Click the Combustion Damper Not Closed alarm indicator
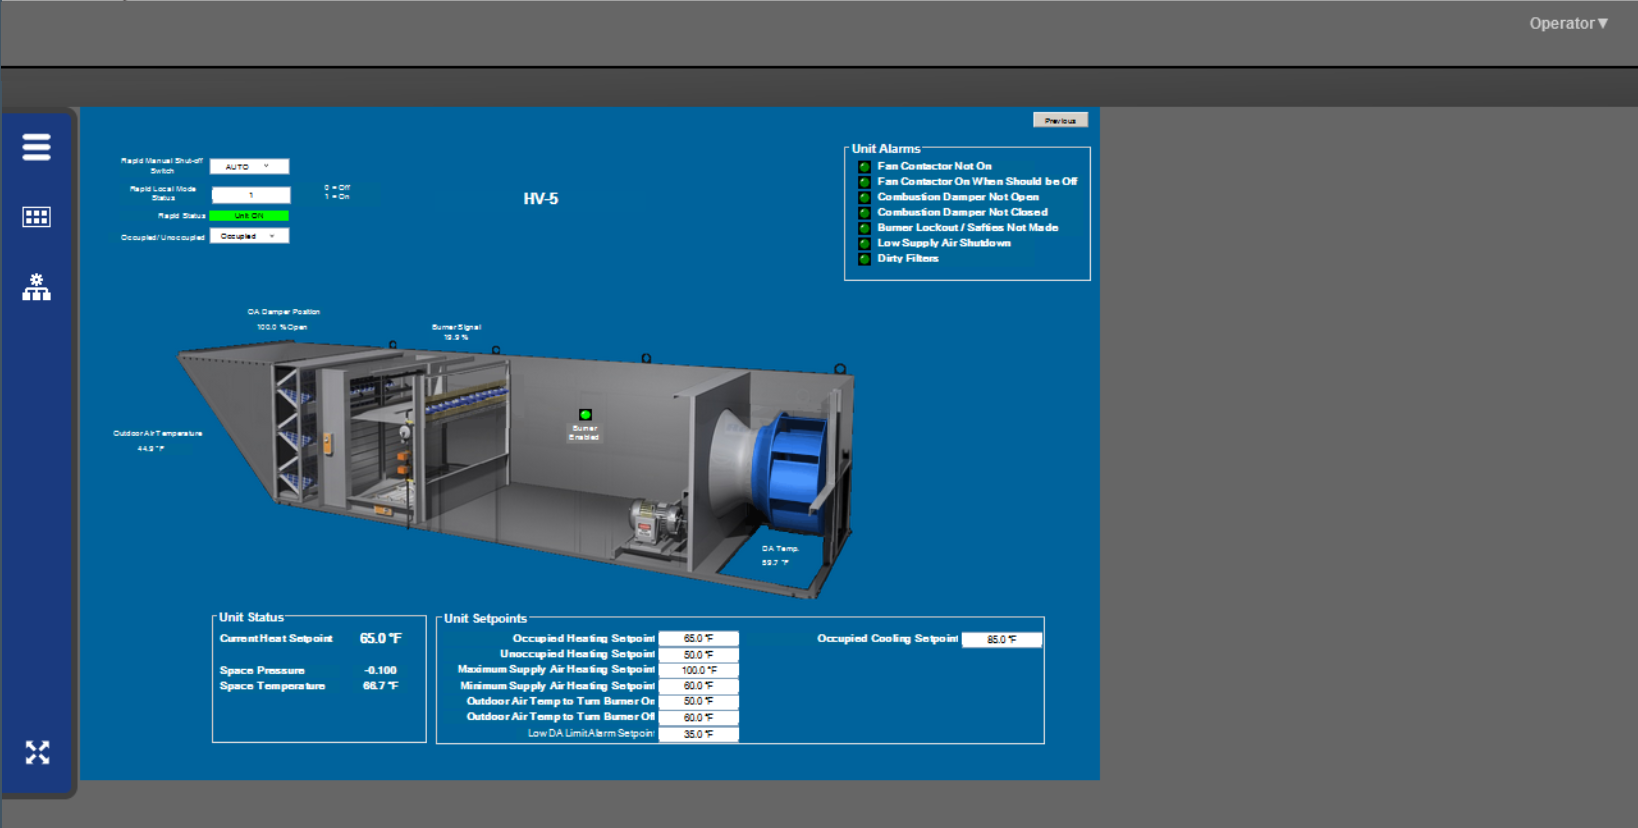This screenshot has height=828, width=1638. point(865,212)
